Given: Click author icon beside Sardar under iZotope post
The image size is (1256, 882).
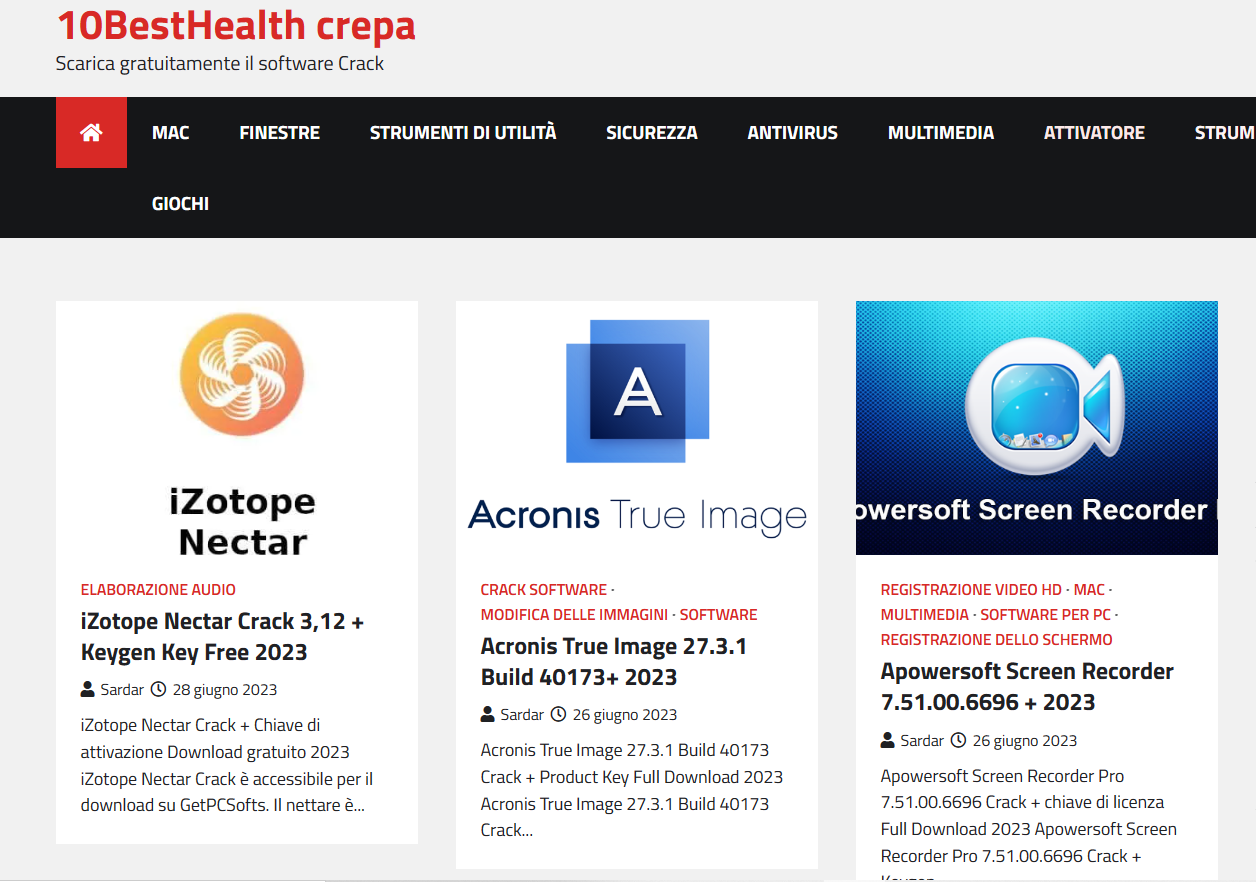Looking at the screenshot, I should point(88,690).
